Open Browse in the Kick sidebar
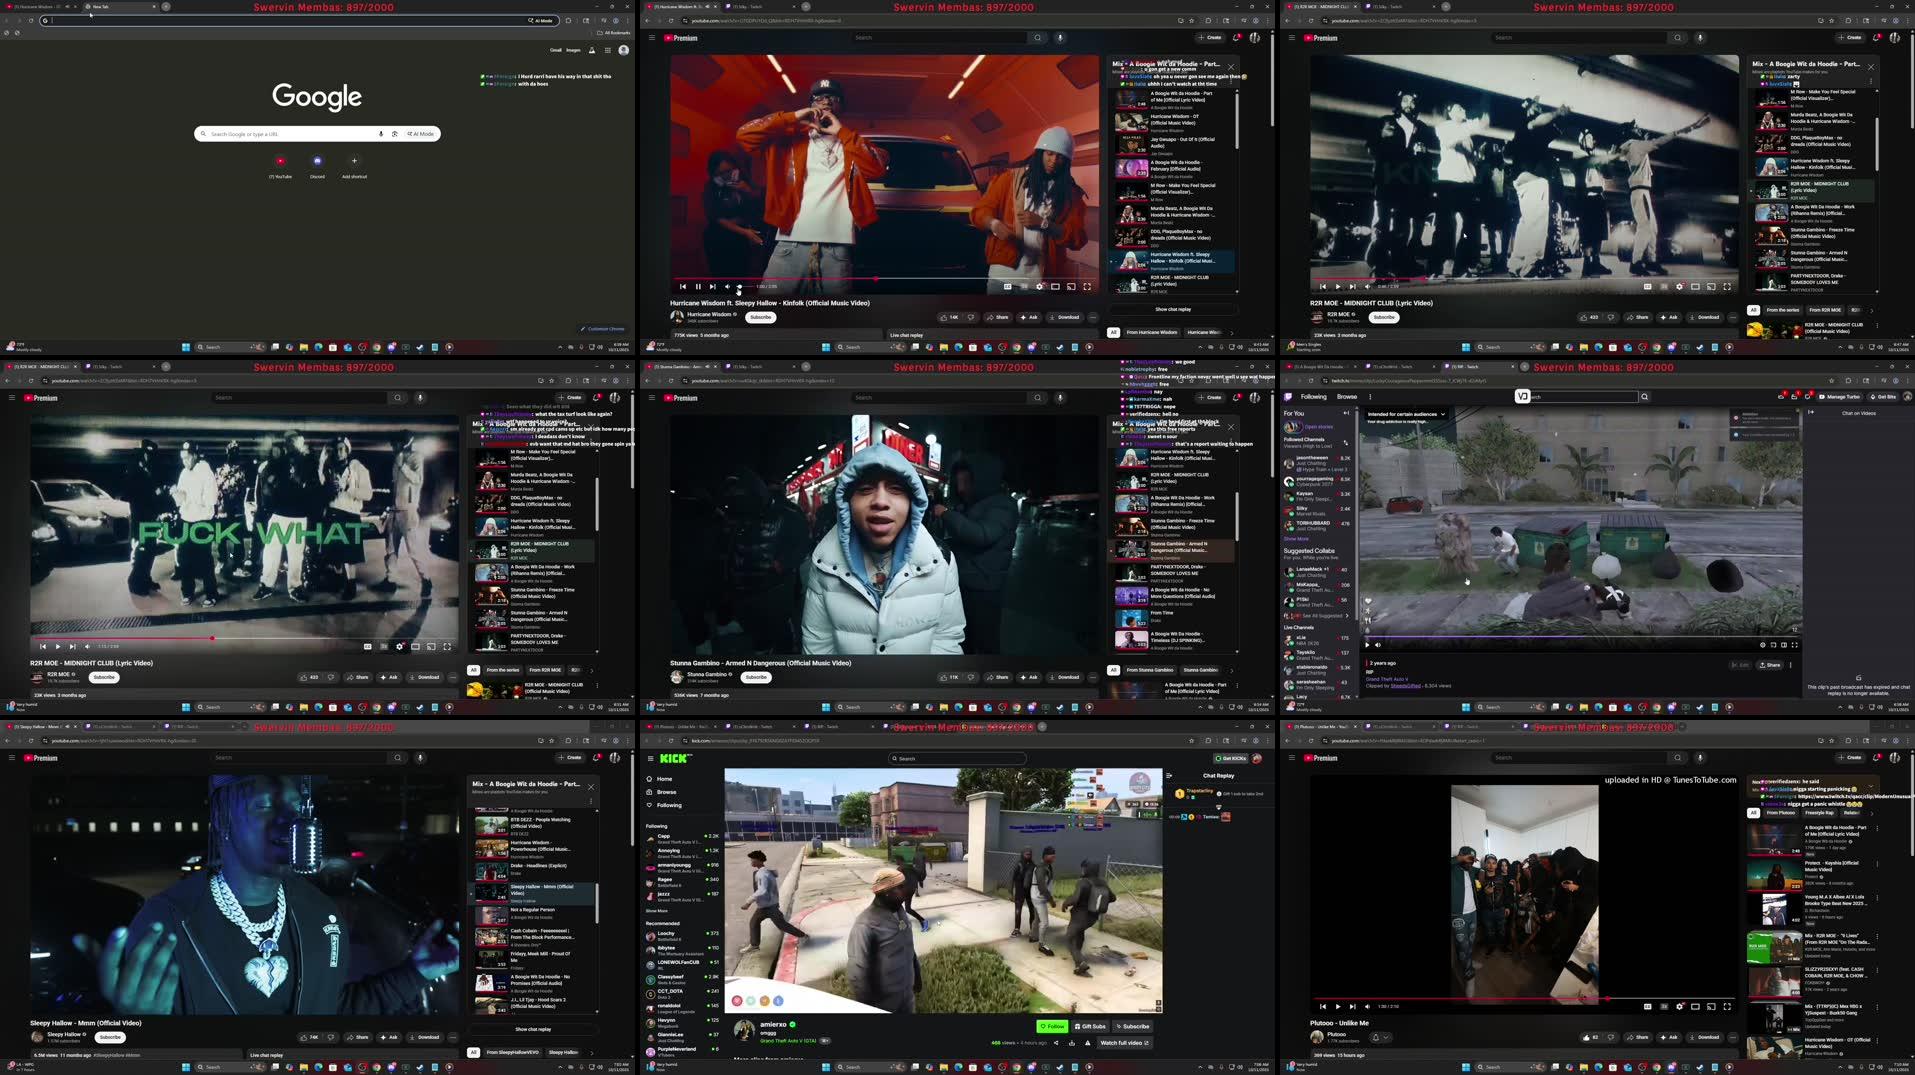 click(x=666, y=792)
